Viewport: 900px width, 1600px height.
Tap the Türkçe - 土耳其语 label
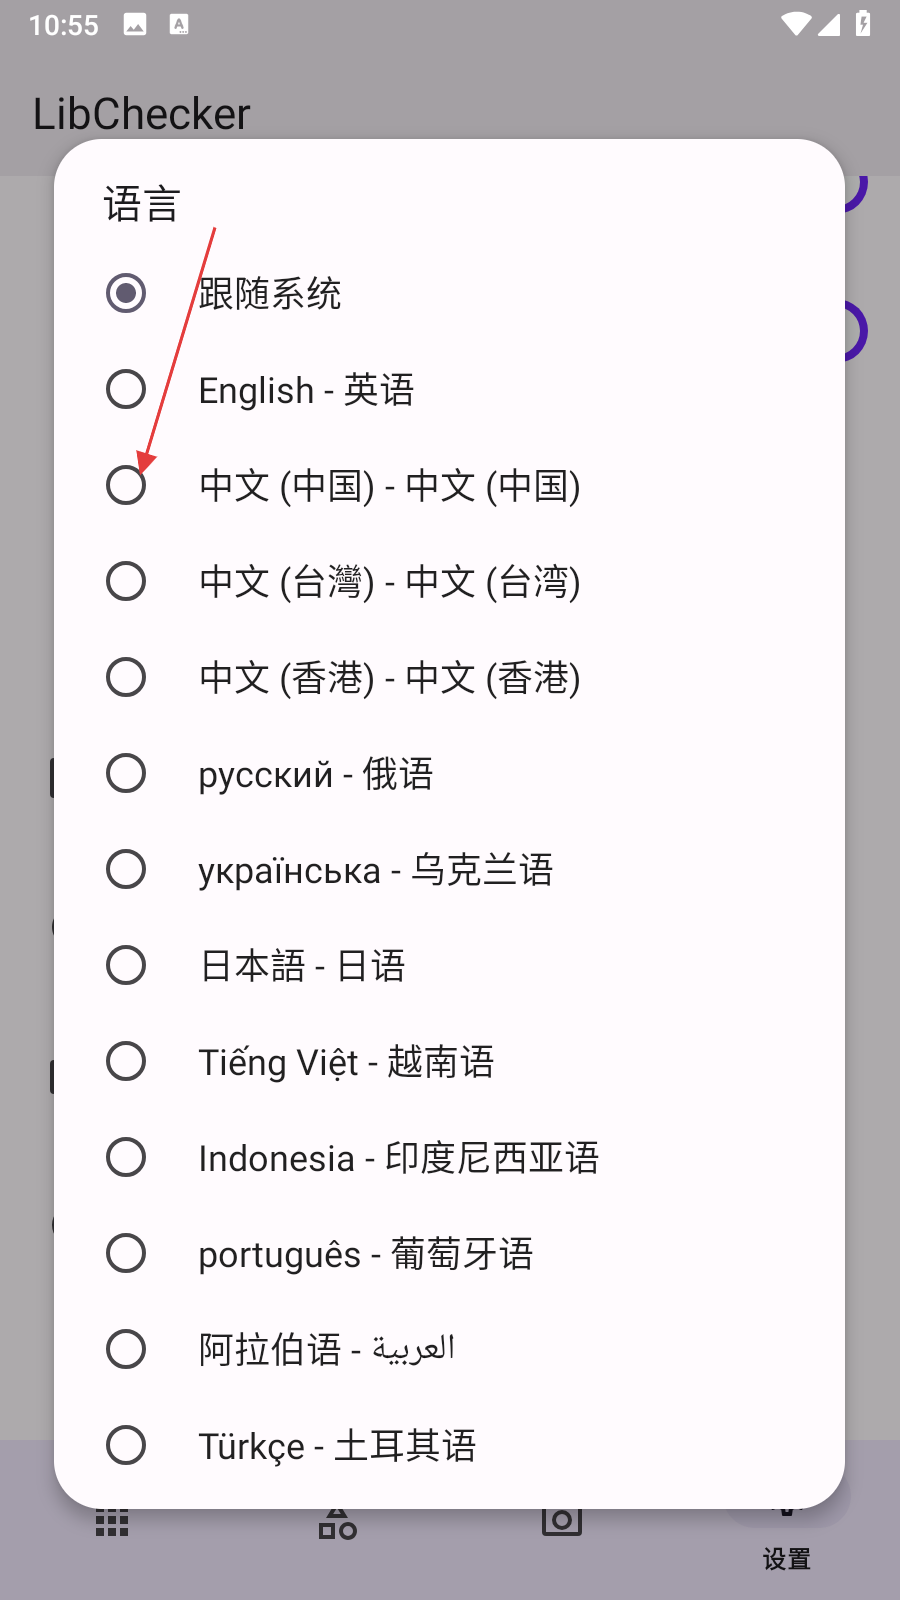(337, 1446)
